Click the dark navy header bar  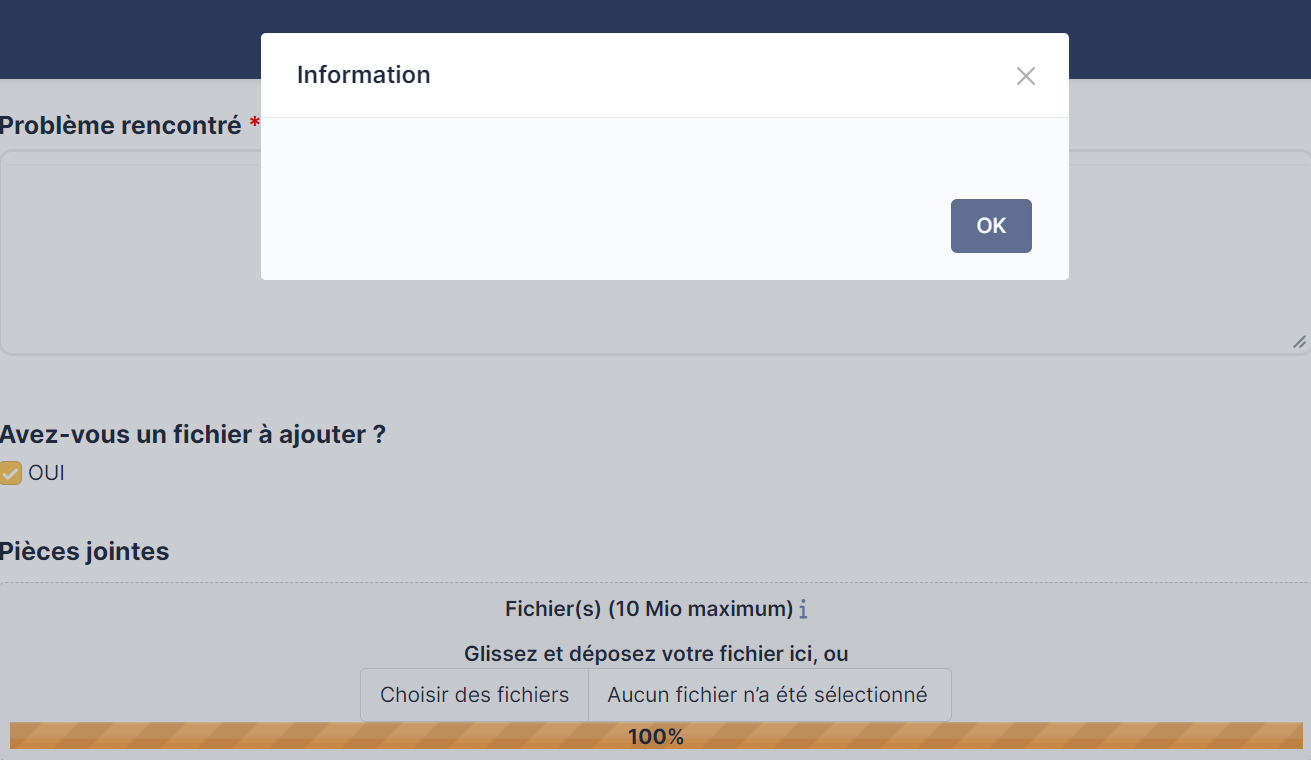pyautogui.click(x=130, y=38)
